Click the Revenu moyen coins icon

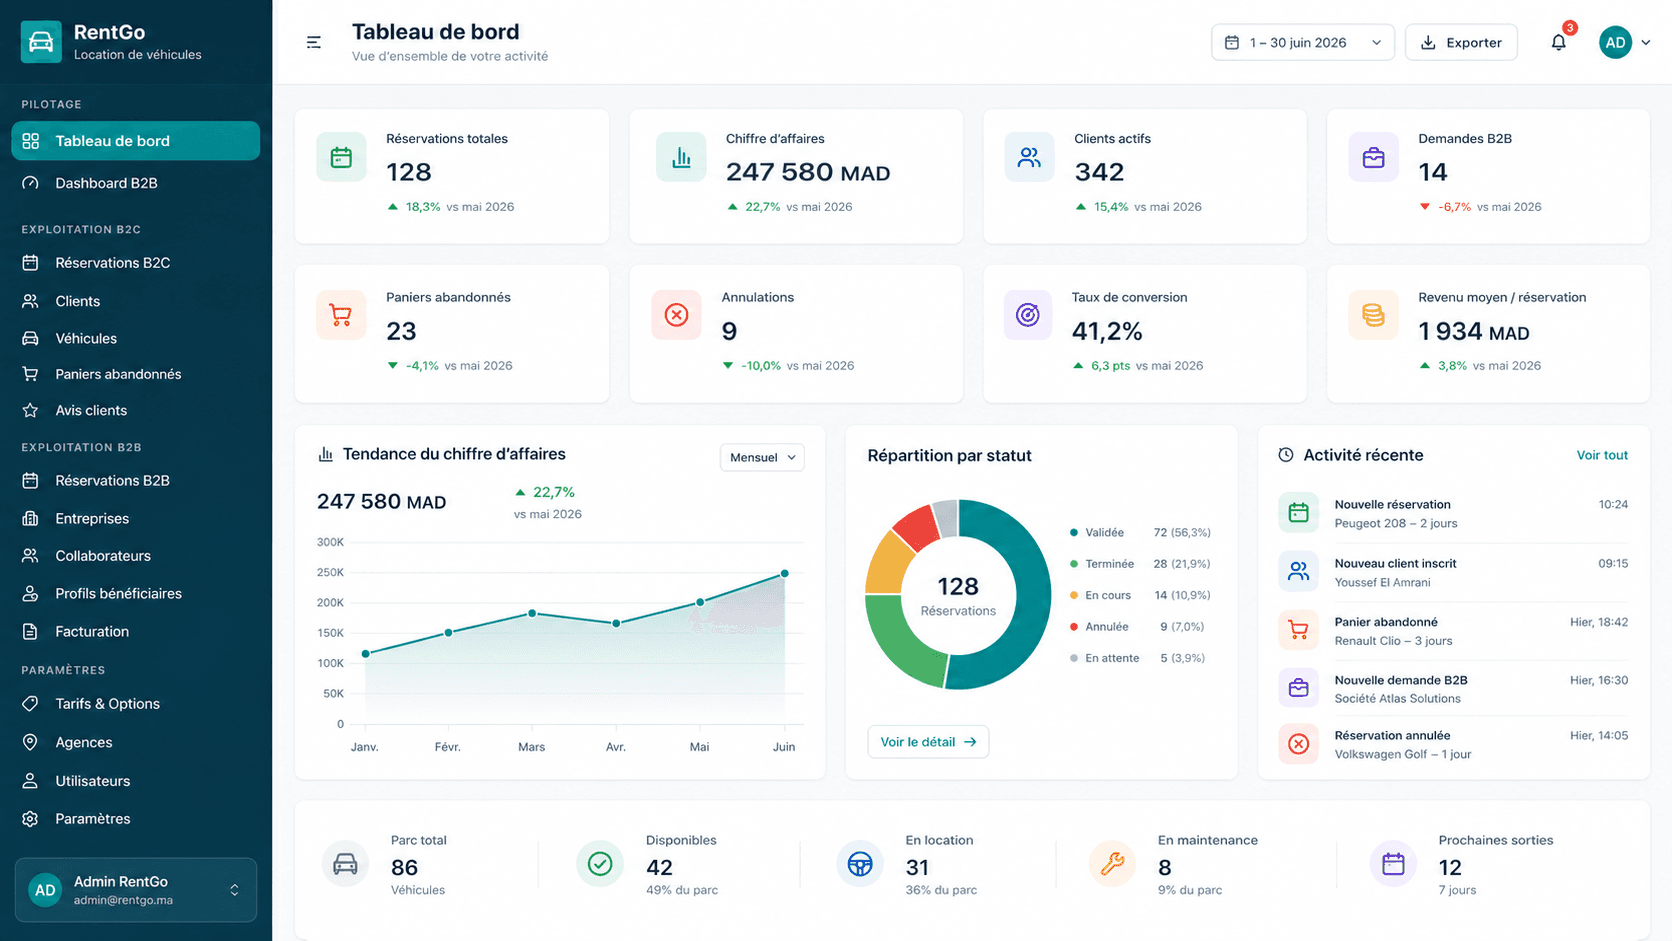pos(1373,315)
